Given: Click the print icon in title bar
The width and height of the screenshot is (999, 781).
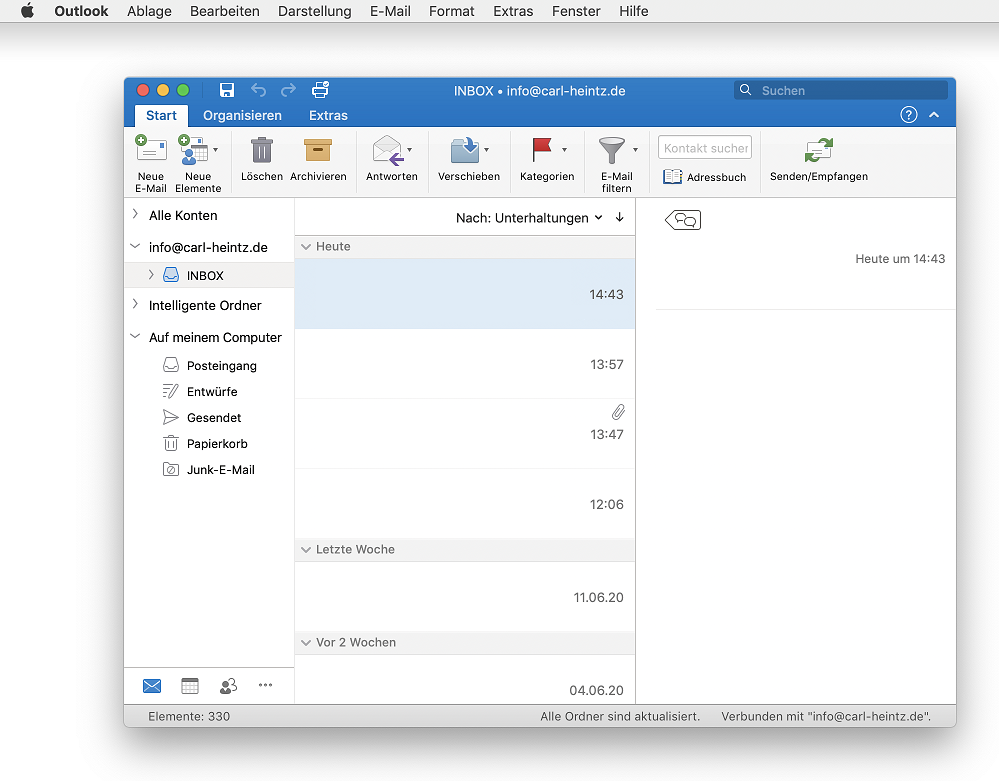Looking at the screenshot, I should 320,90.
